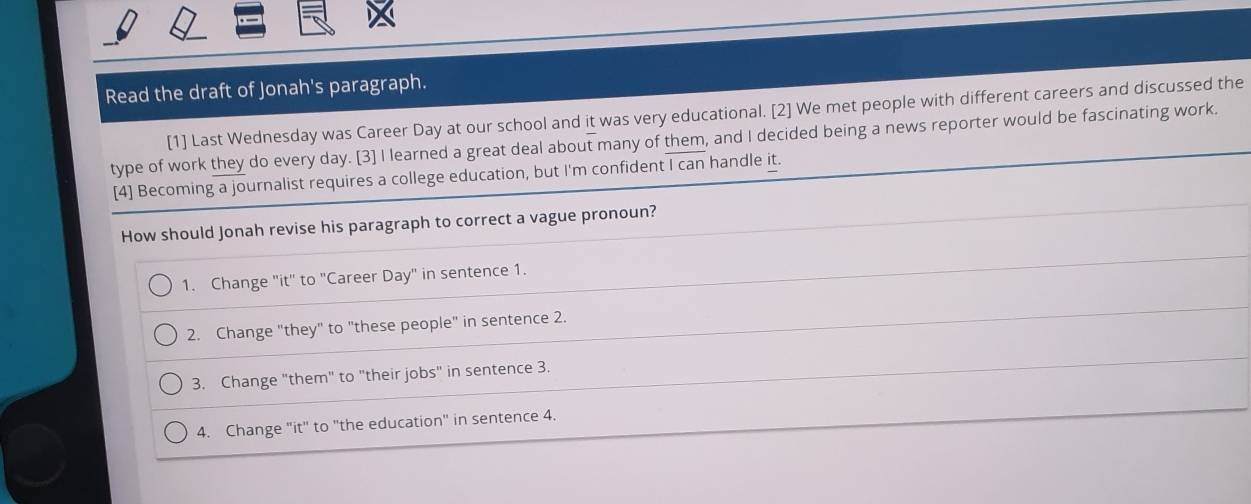The height and width of the screenshot is (504, 1251).
Task: Select radio button for answer 2
Action: 165,335
